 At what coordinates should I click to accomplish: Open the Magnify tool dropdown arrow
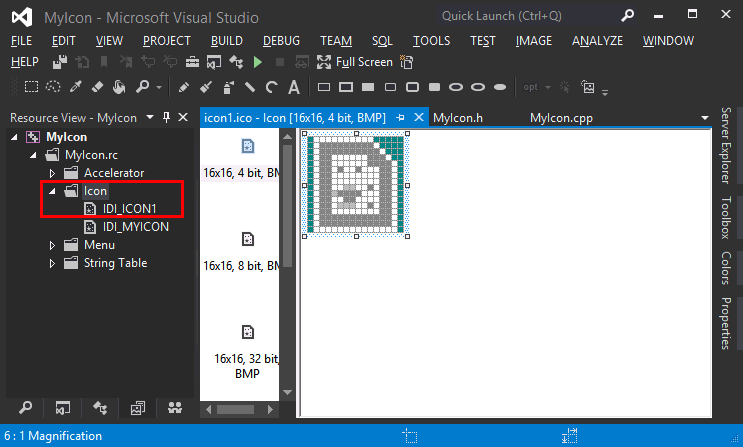[x=159, y=87]
